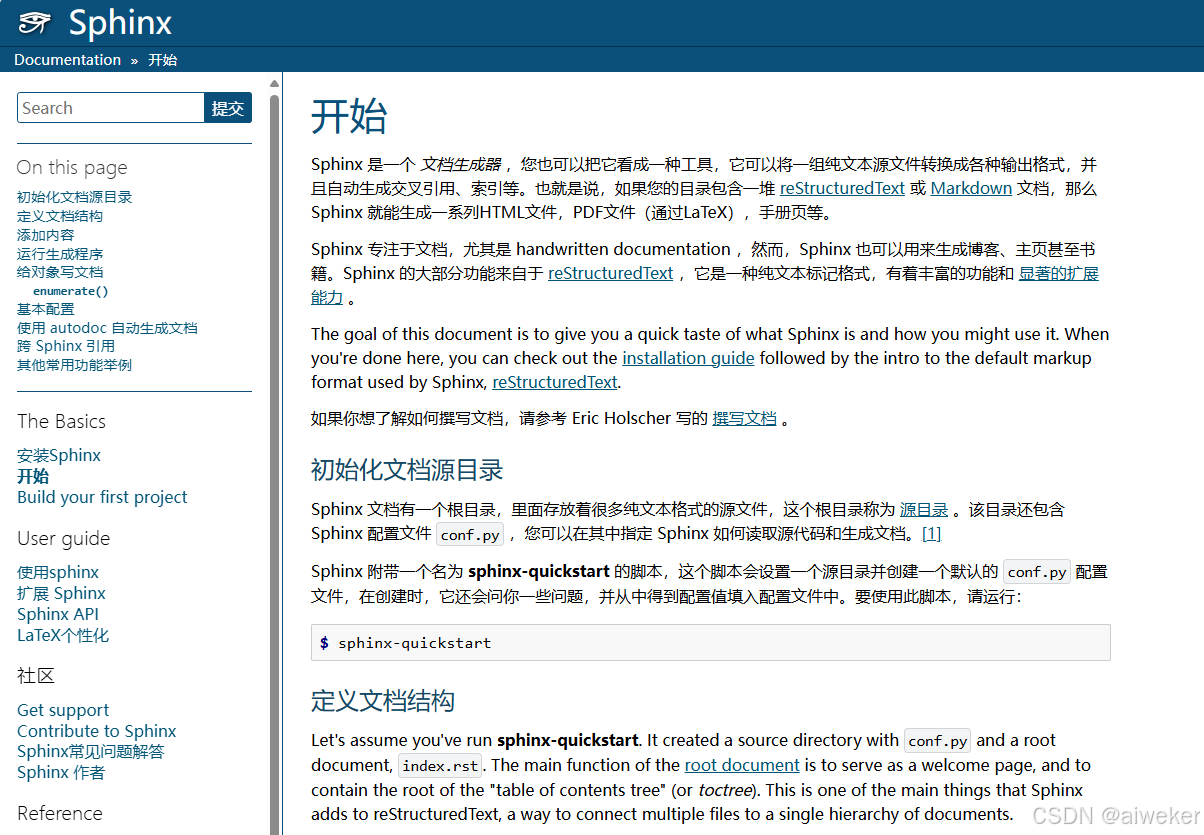Open the 源目录 link

(x=923, y=510)
